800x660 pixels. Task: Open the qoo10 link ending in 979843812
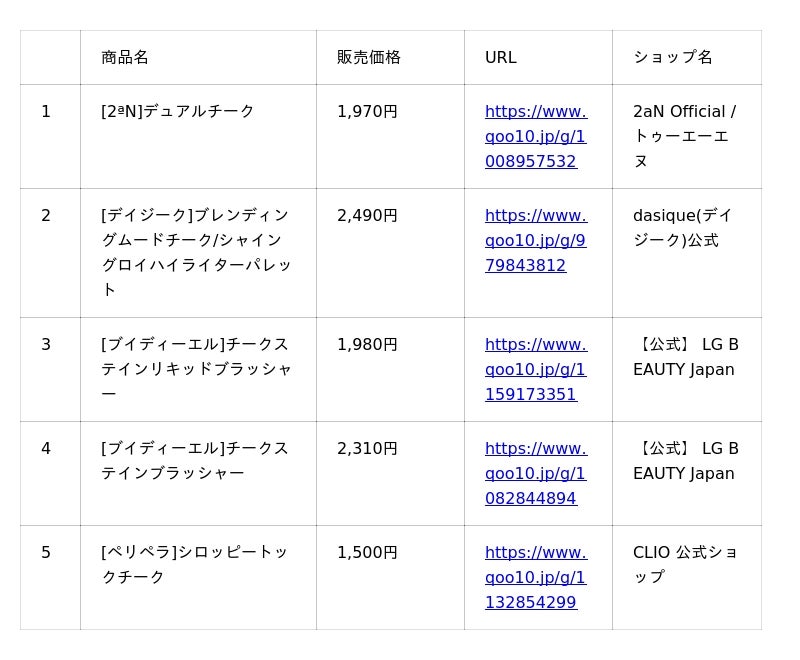tap(535, 240)
